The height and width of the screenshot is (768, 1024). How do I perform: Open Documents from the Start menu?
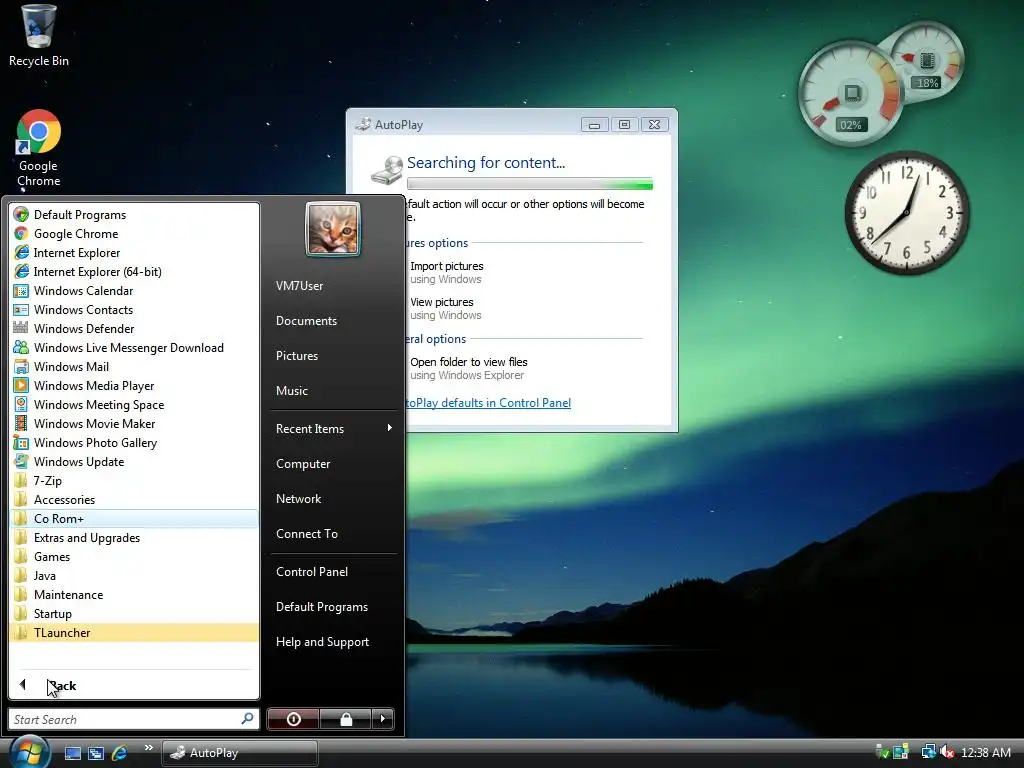pos(333,321)
